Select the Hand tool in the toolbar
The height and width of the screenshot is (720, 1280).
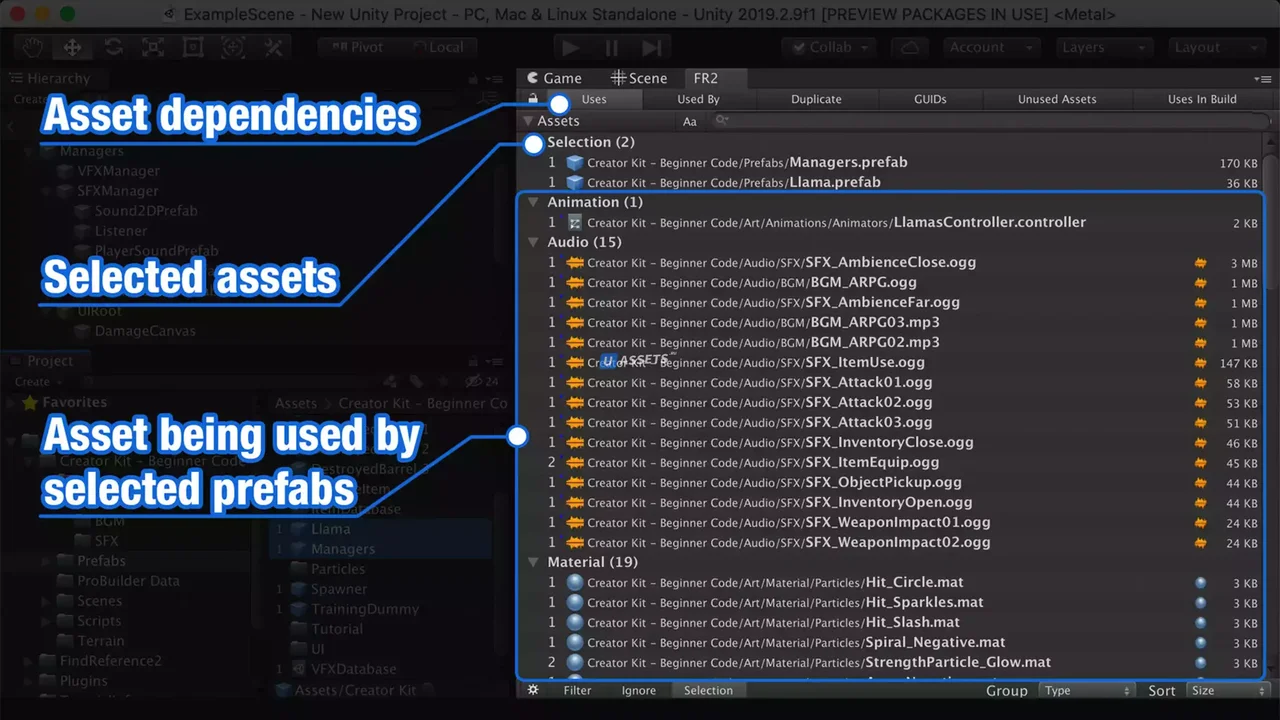pos(33,47)
